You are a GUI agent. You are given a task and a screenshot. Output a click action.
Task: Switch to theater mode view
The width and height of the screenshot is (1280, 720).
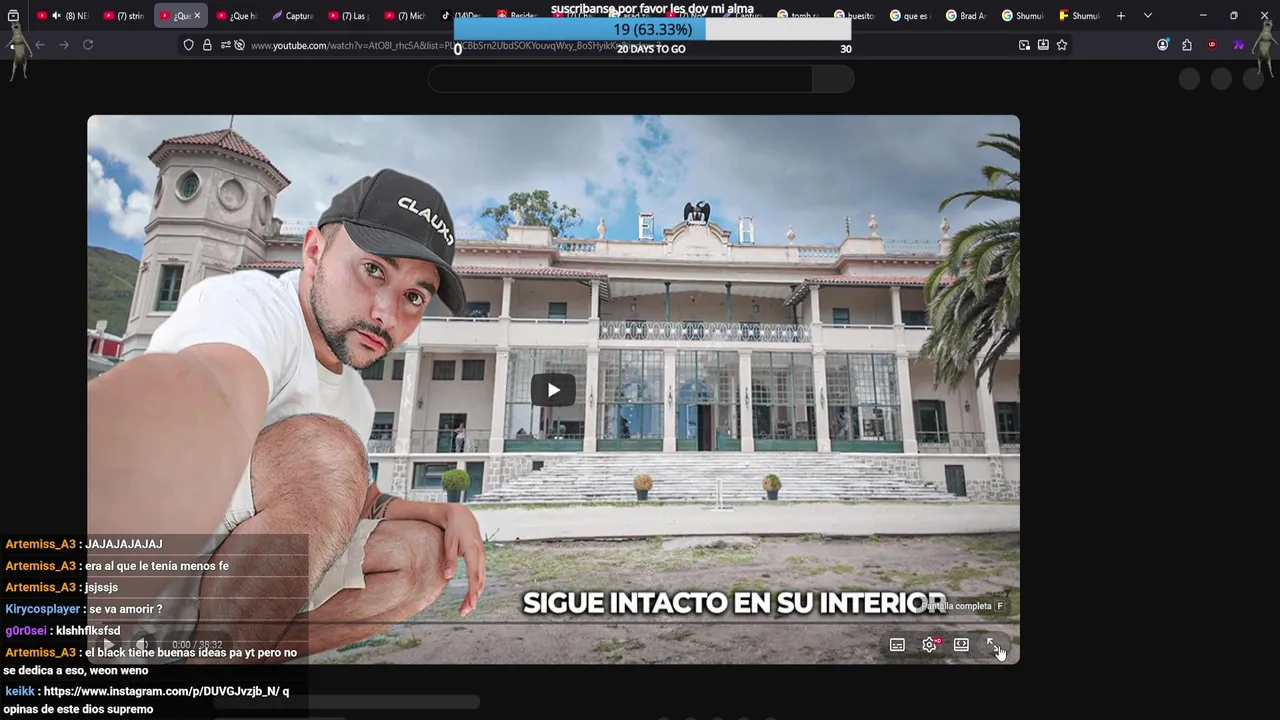pos(961,645)
